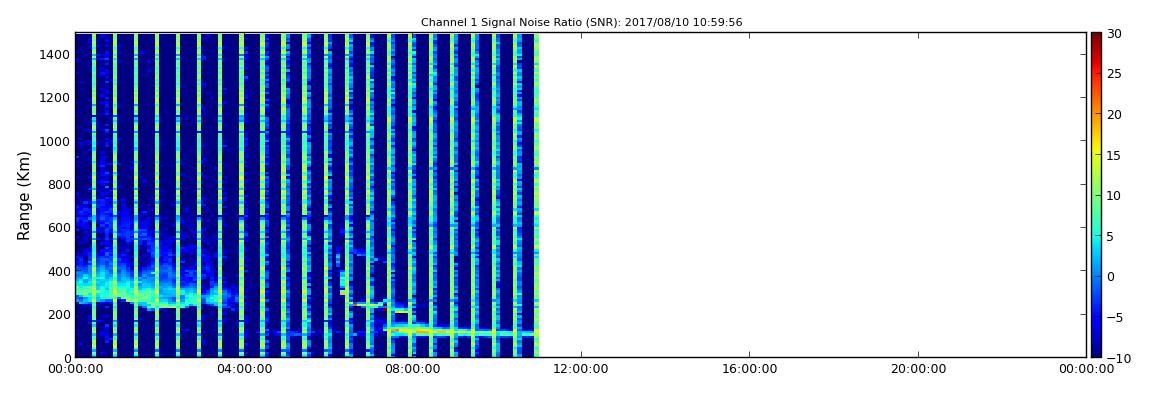The height and width of the screenshot is (407, 1150).
Task: Click the colorbar label 15
Action: coord(1115,155)
